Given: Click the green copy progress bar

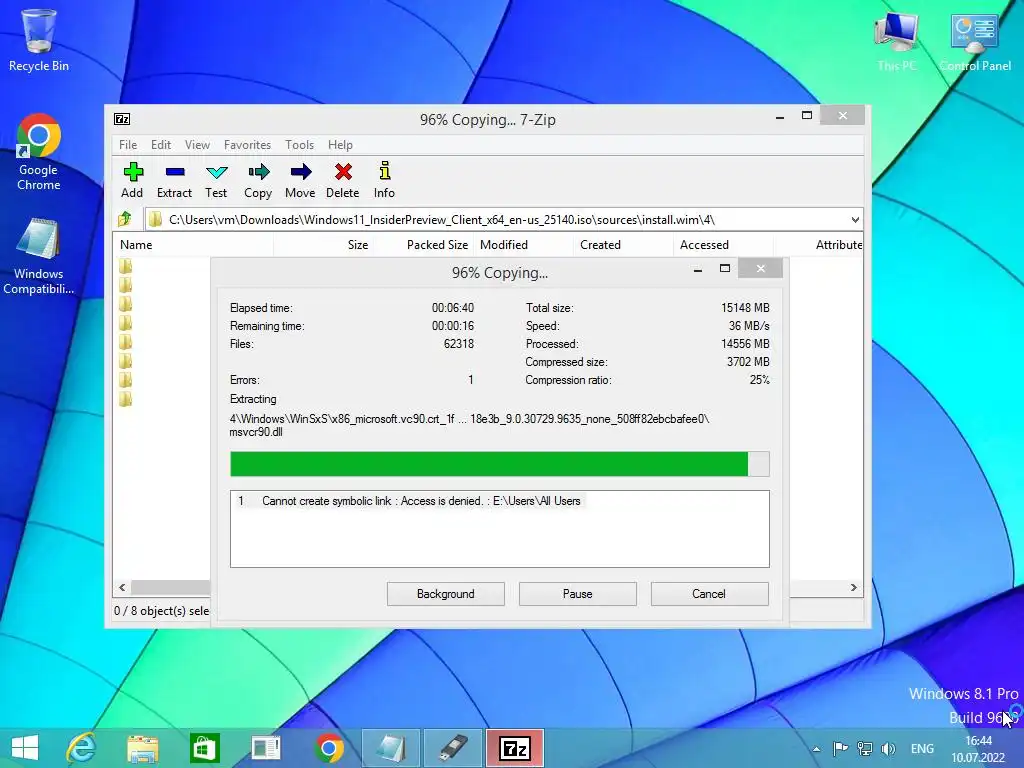Looking at the screenshot, I should [500, 464].
